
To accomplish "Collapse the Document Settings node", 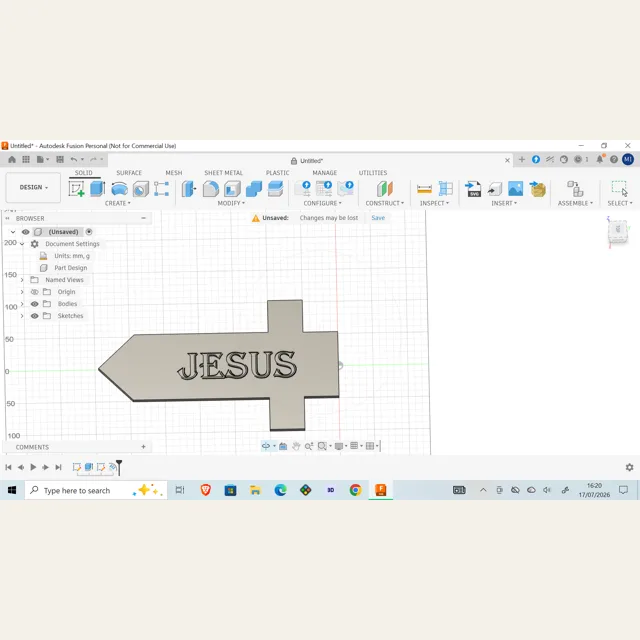I will [x=22, y=244].
